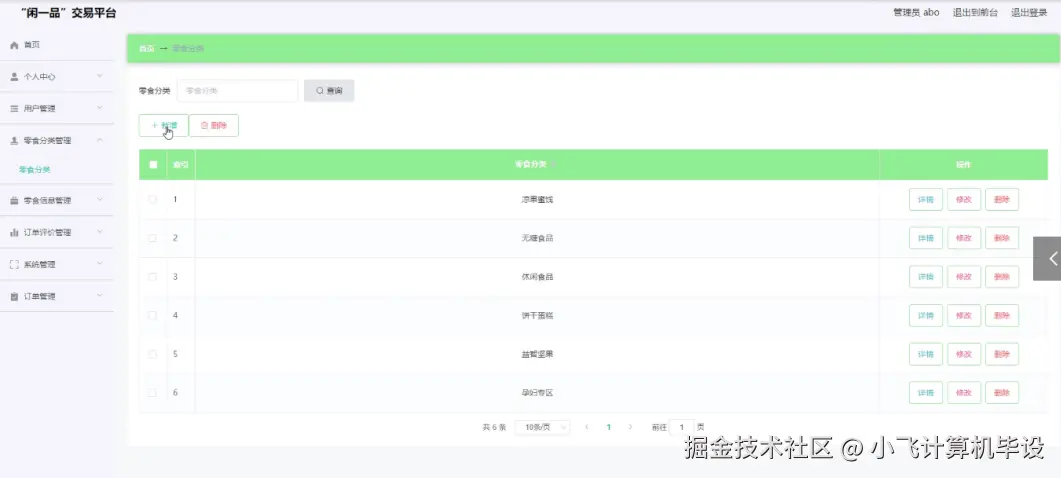
Task: Open 详情 for 凉果蜜饯 row
Action: point(926,200)
